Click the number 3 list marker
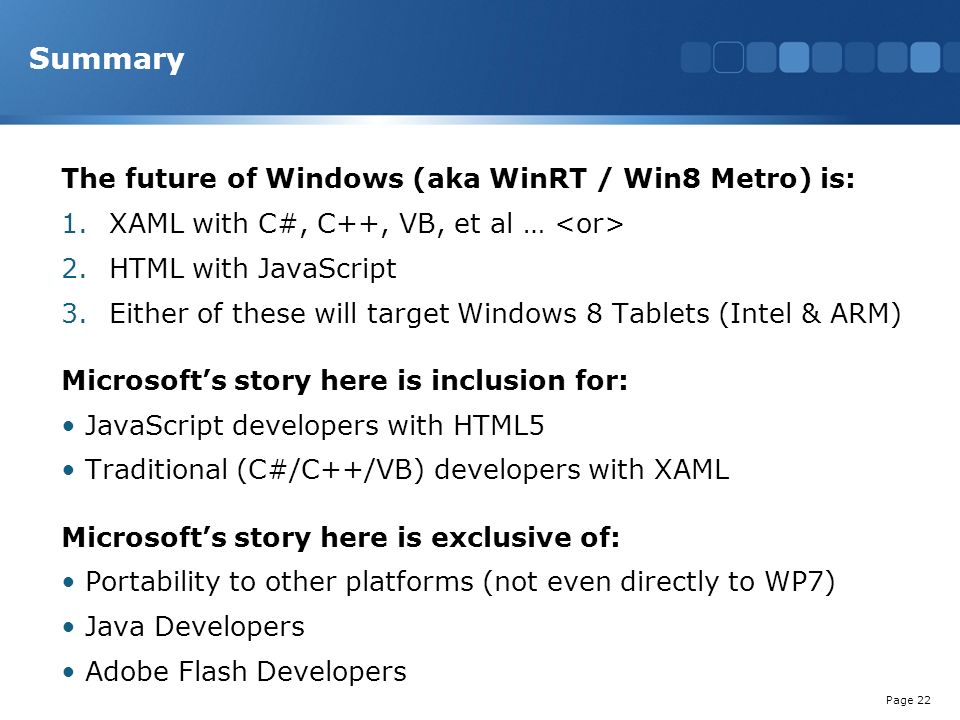 pos(74,314)
